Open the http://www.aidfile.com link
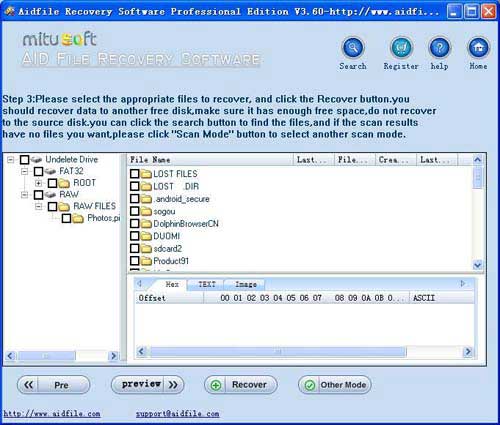The width and height of the screenshot is (500, 425). coord(52,414)
